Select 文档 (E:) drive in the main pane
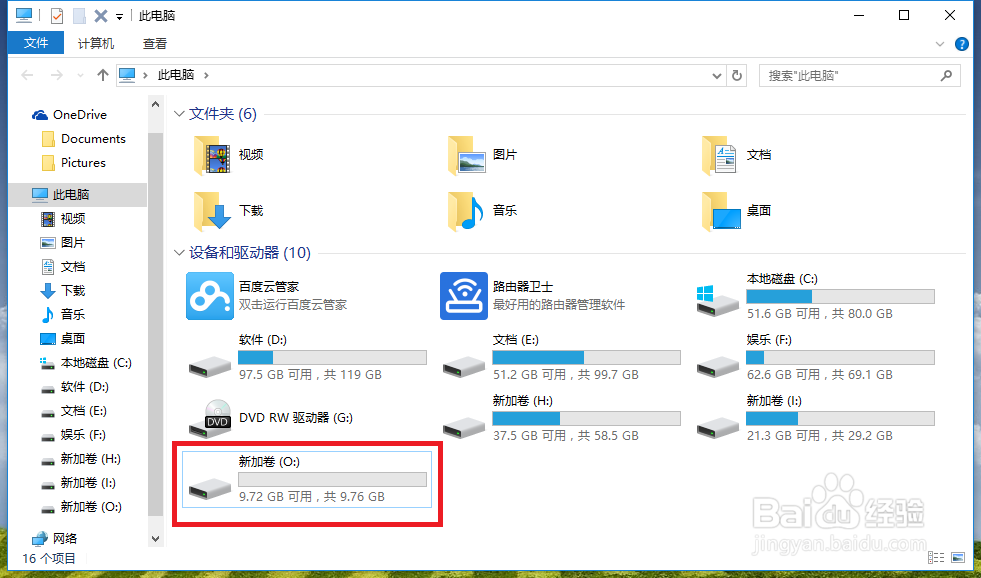981x578 pixels. coord(561,357)
